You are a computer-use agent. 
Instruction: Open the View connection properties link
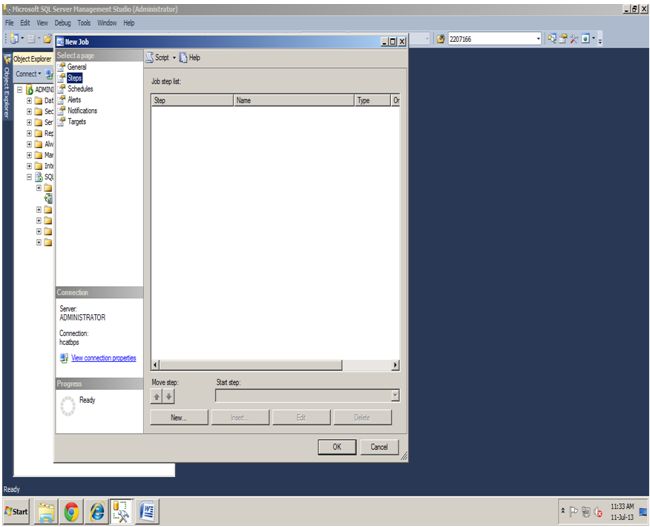click(104, 358)
